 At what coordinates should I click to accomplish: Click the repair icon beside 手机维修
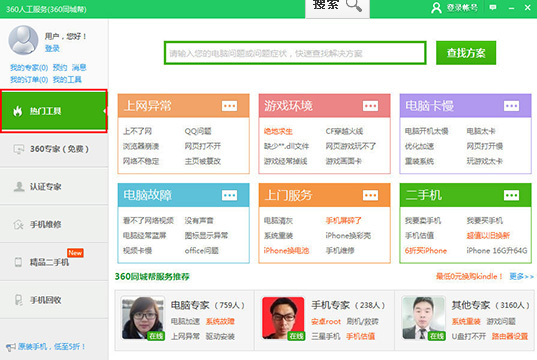click(x=18, y=225)
